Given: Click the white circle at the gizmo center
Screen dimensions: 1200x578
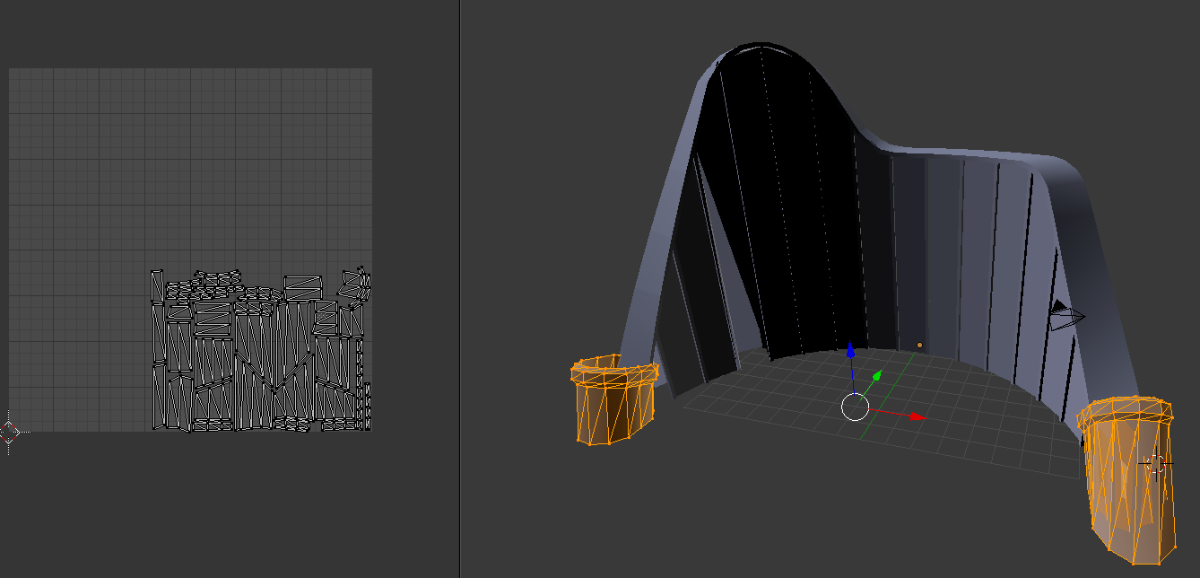Looking at the screenshot, I should (x=854, y=406).
